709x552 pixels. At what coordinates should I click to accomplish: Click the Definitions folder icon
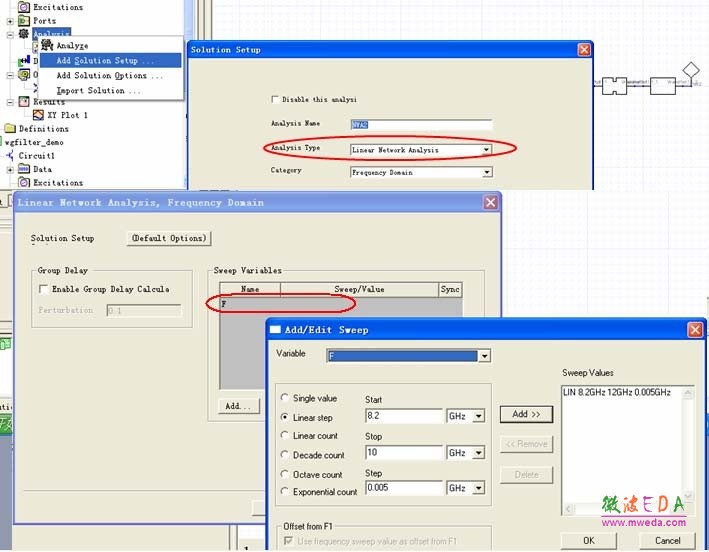[x=10, y=129]
